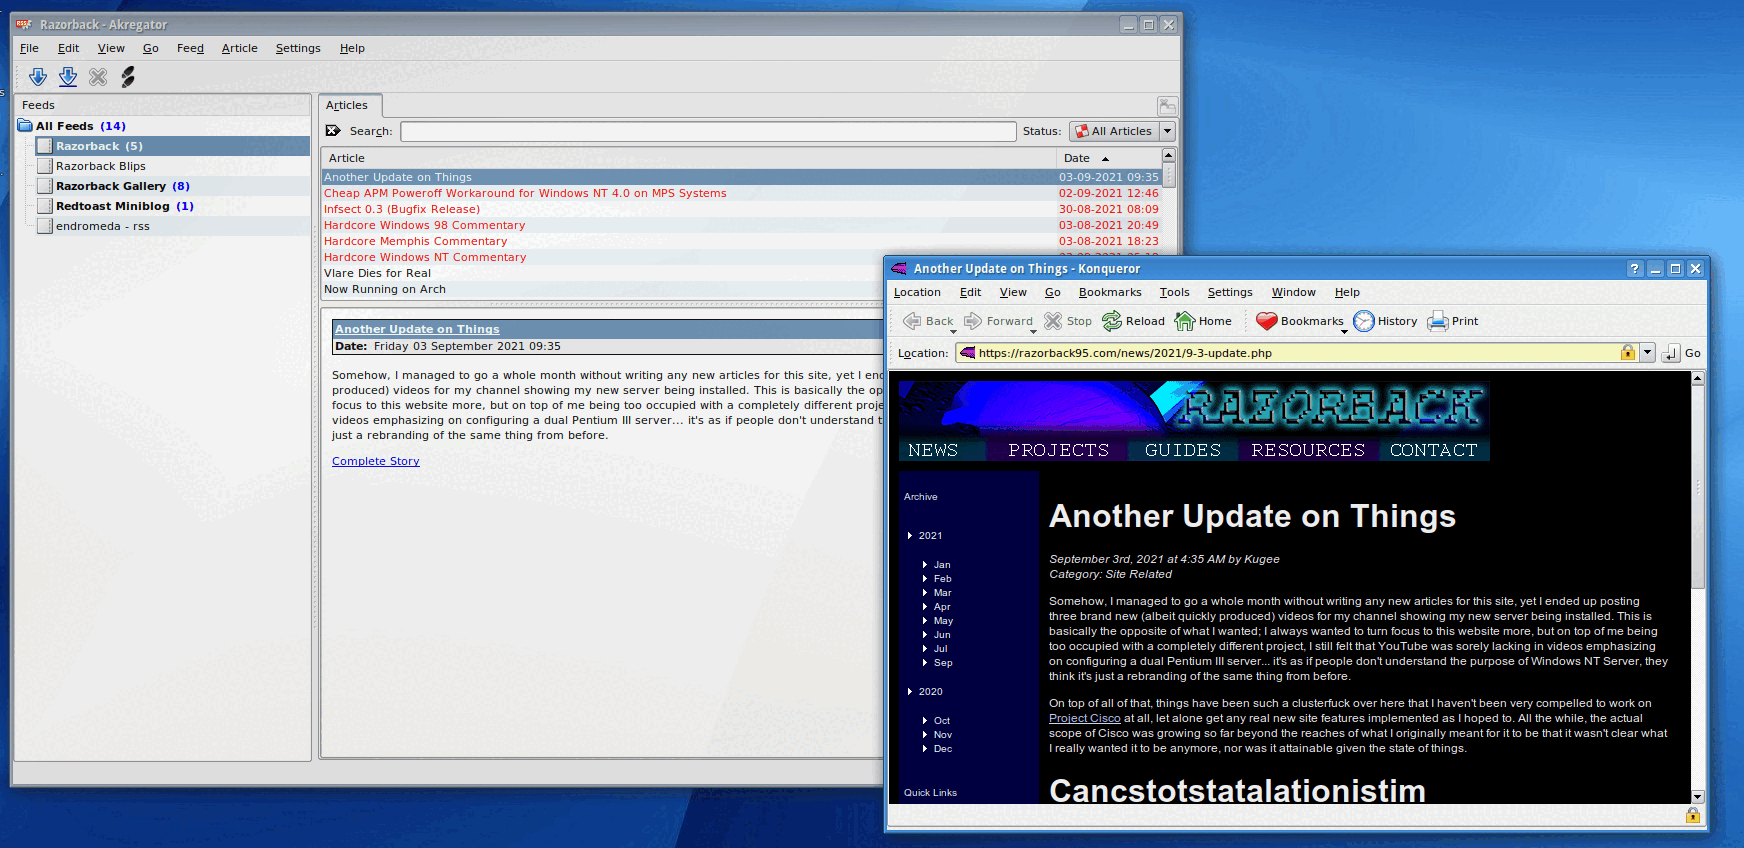The width and height of the screenshot is (1744, 848).
Task: Click into the Akregator article Search field
Action: tap(708, 131)
